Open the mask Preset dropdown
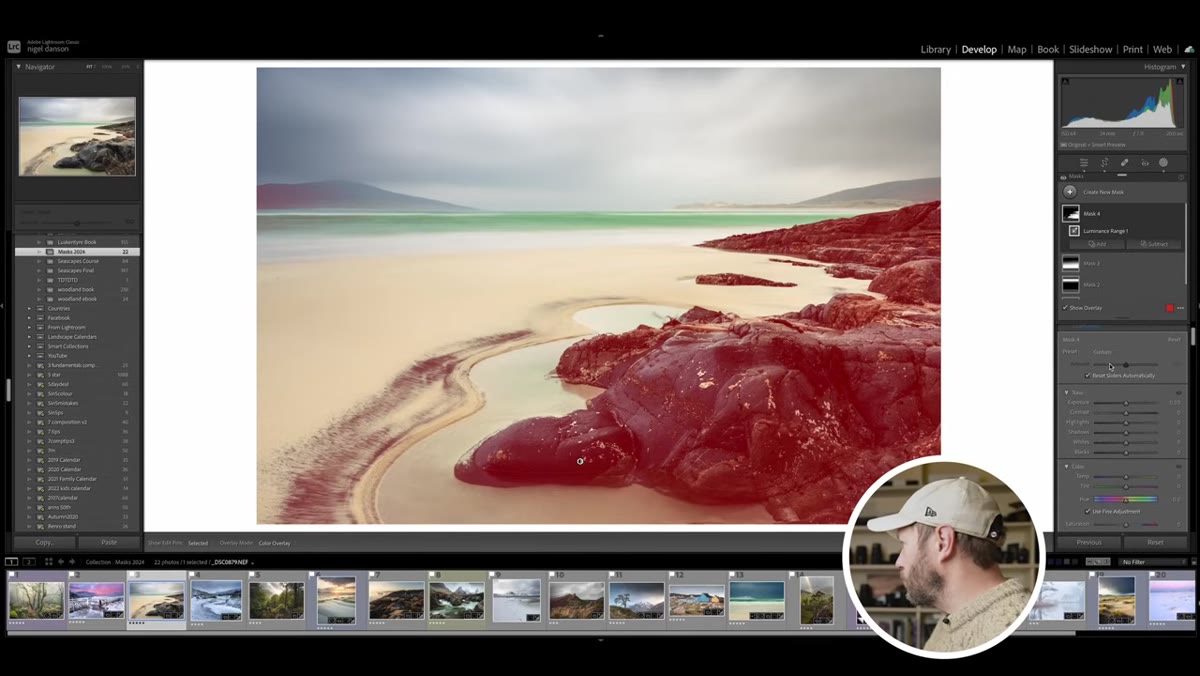This screenshot has width=1200, height=676. tap(1102, 352)
